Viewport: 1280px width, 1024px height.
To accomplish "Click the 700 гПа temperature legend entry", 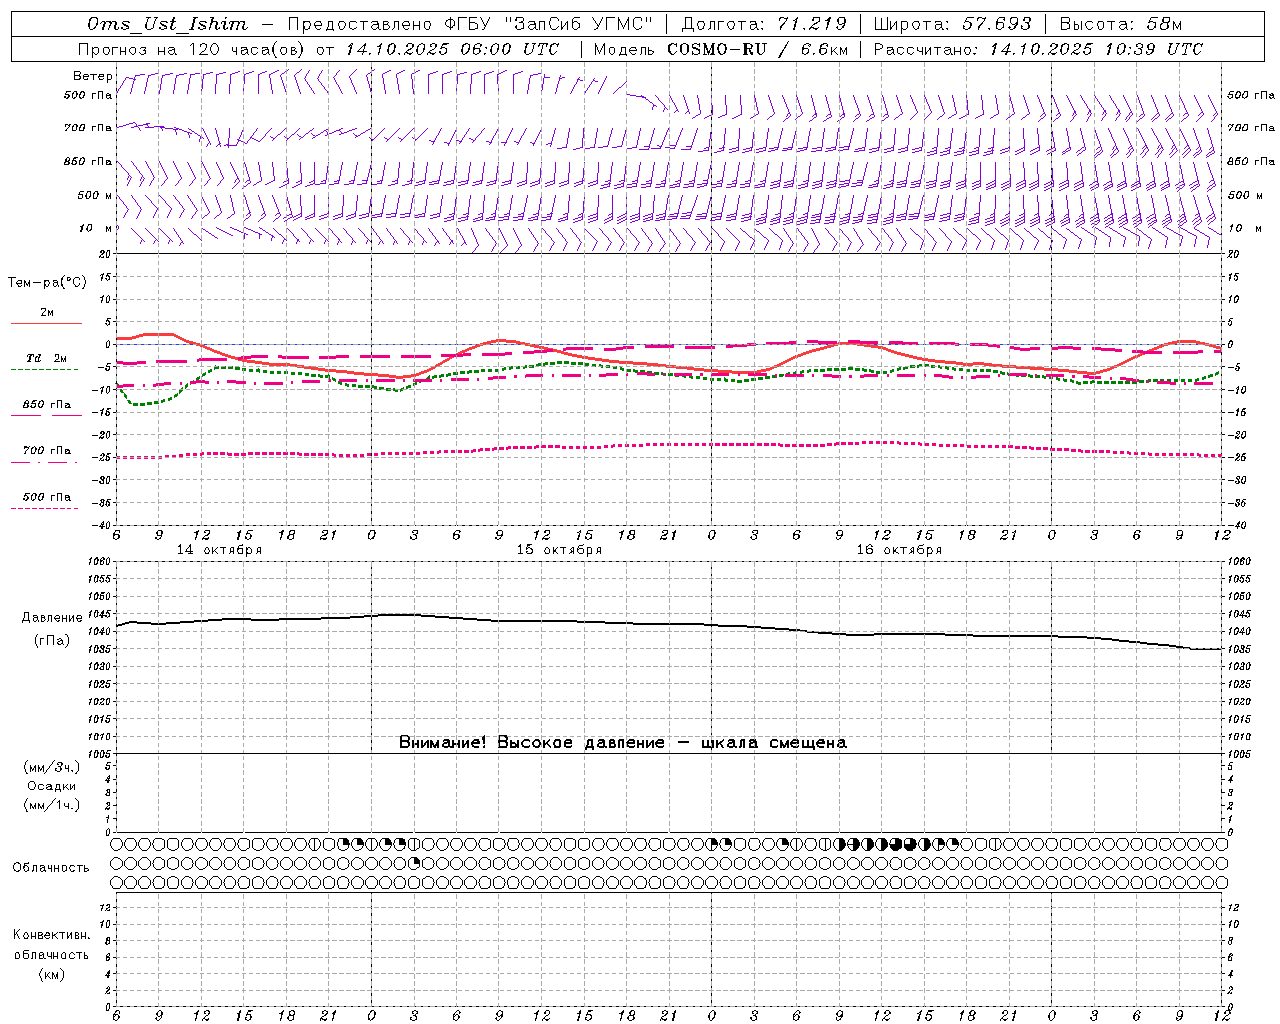I will (x=47, y=450).
